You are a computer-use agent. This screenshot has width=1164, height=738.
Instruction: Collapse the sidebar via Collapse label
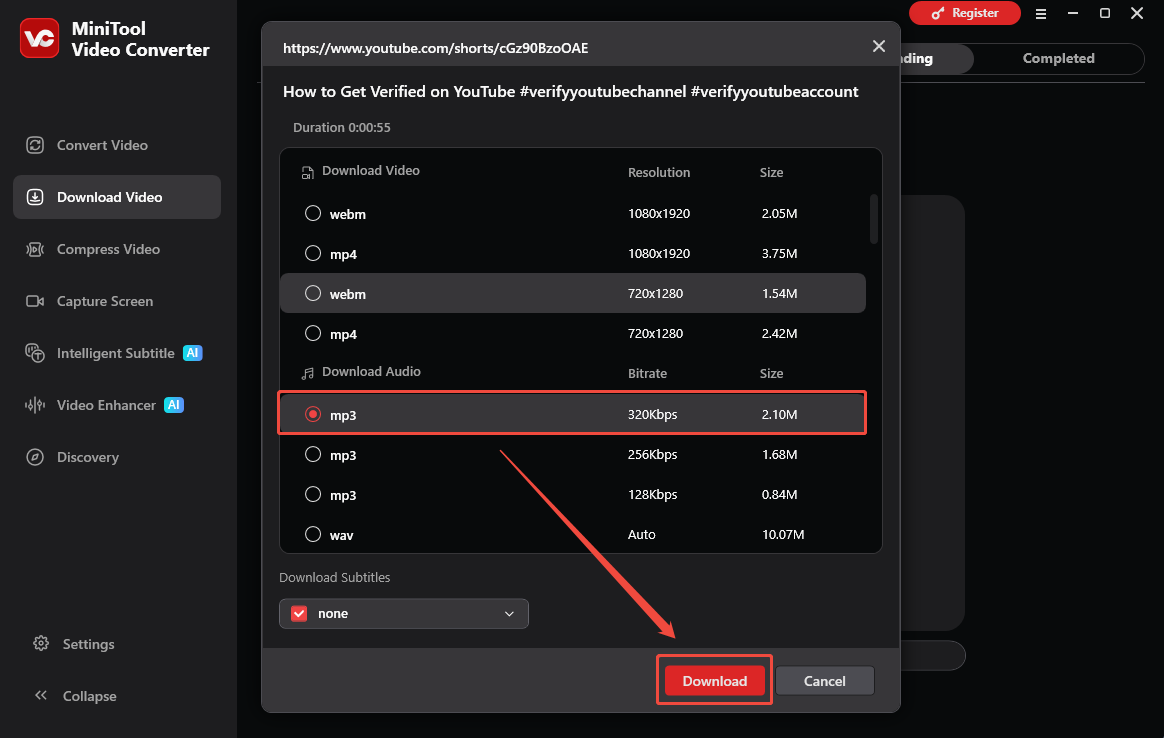[x=89, y=696]
